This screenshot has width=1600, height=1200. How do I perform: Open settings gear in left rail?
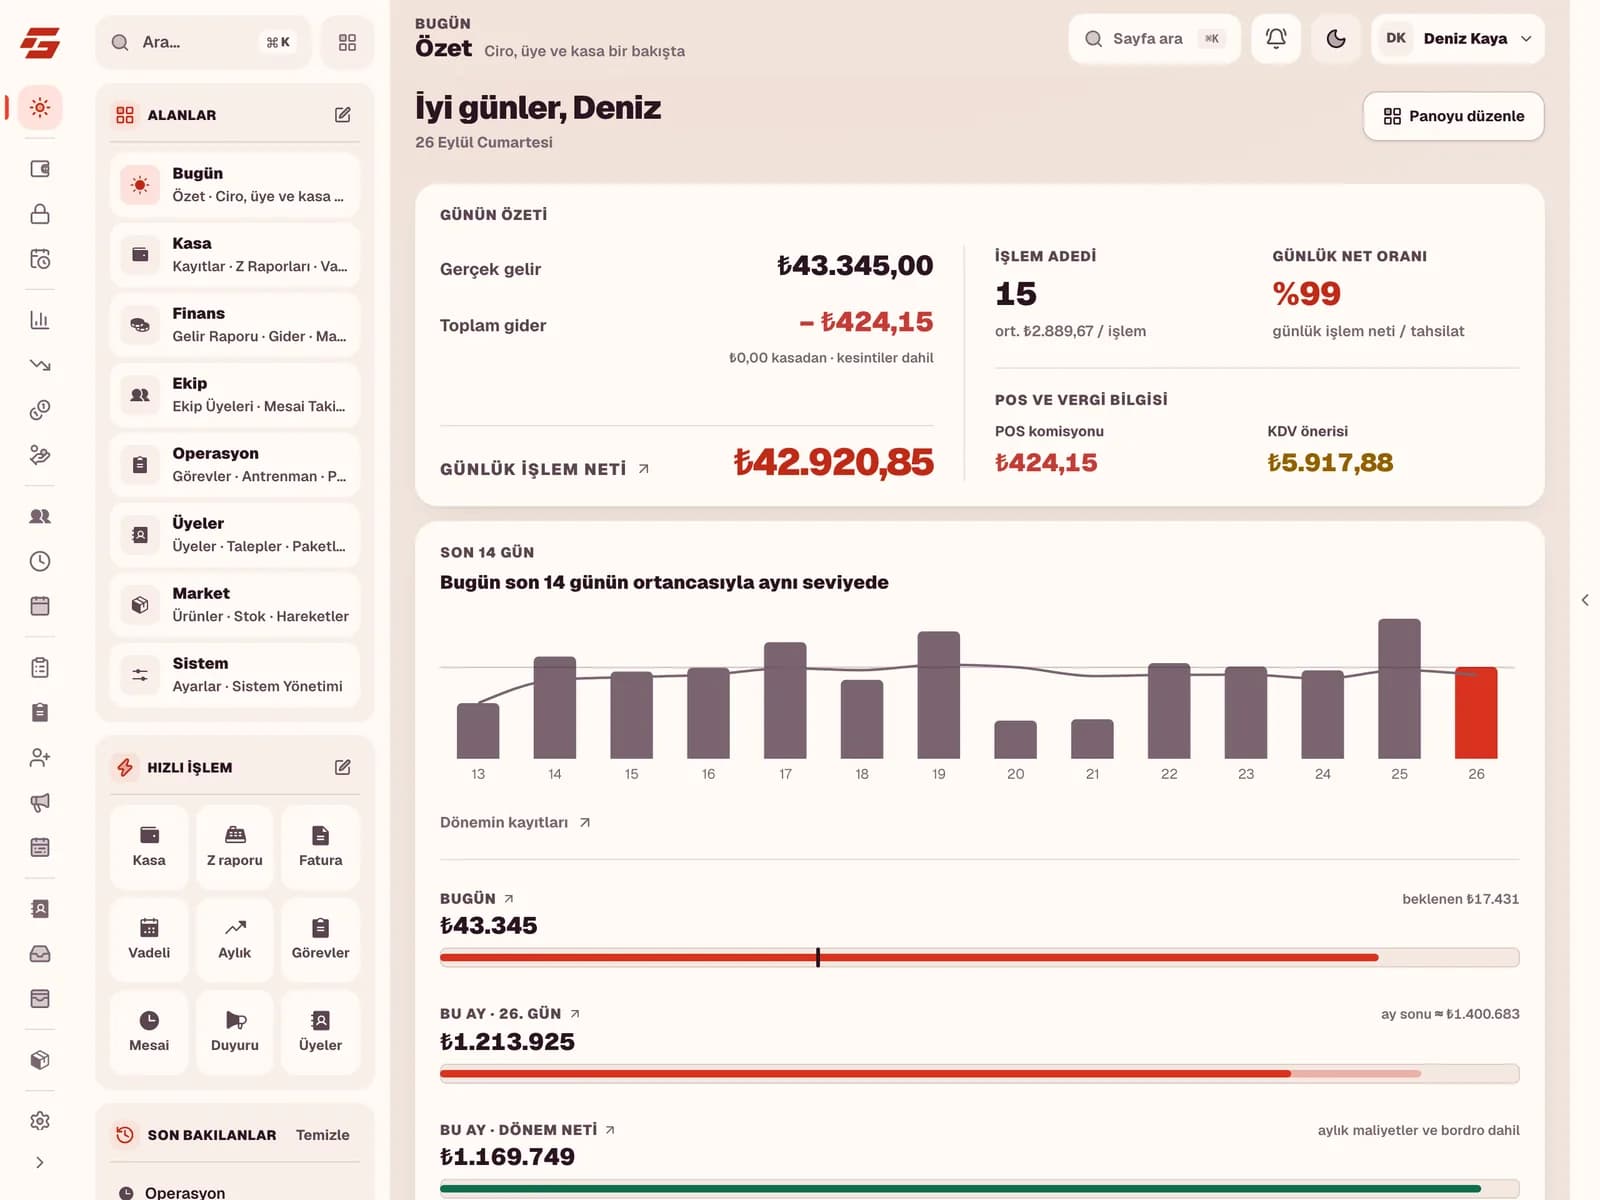[x=40, y=1121]
